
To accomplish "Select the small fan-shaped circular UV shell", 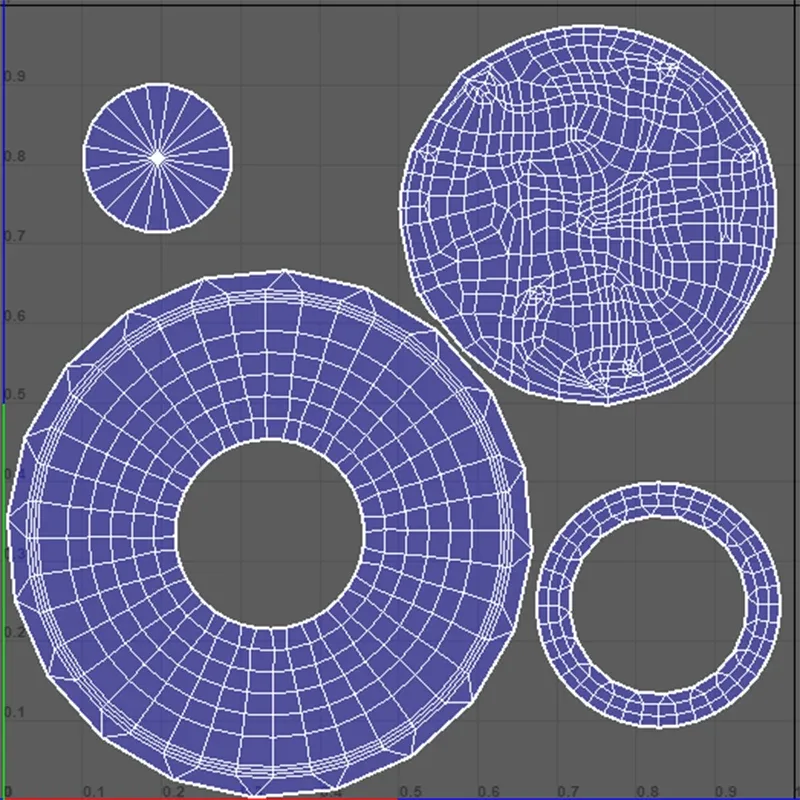I will (158, 158).
